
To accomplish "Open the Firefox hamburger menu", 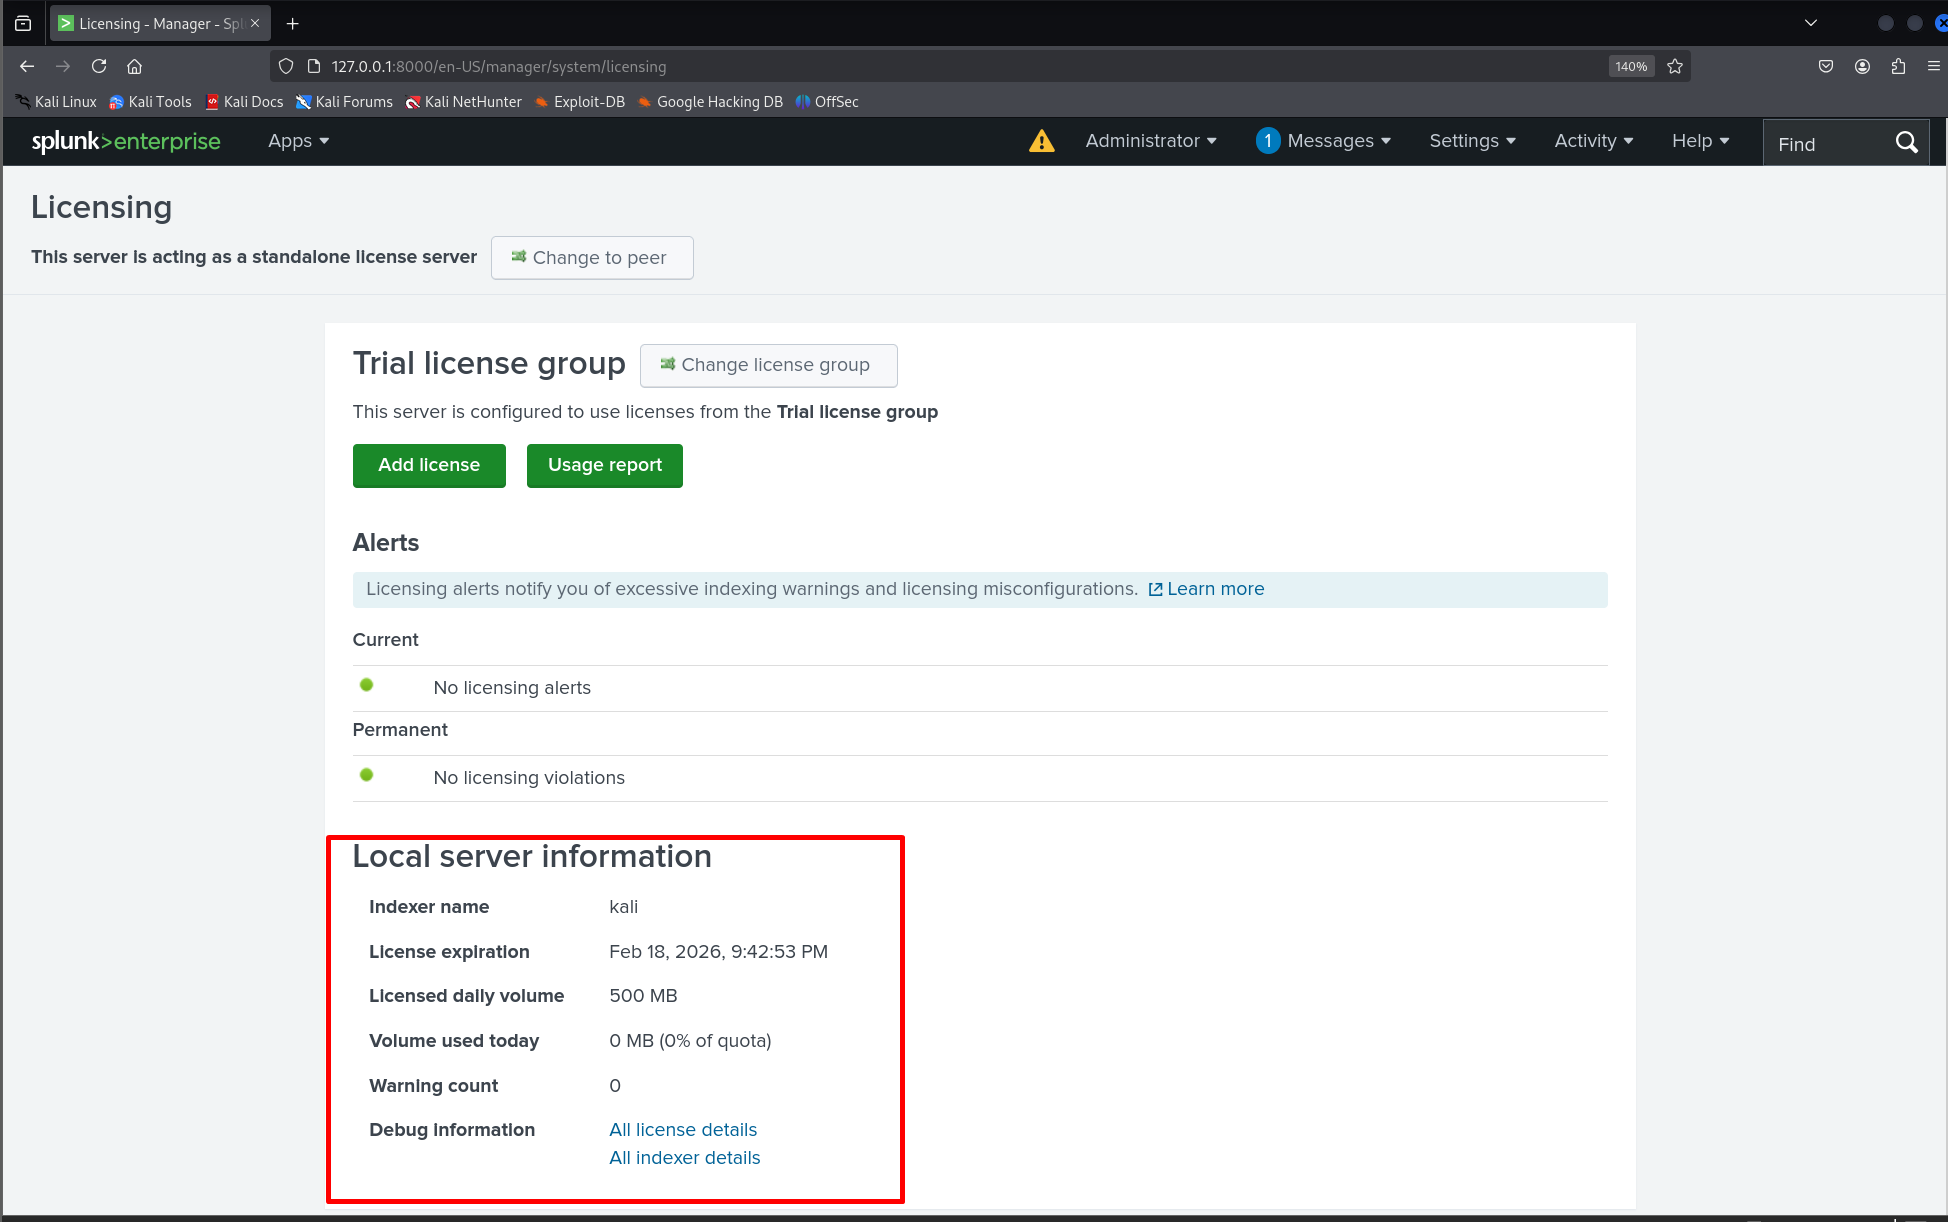I will (1934, 66).
